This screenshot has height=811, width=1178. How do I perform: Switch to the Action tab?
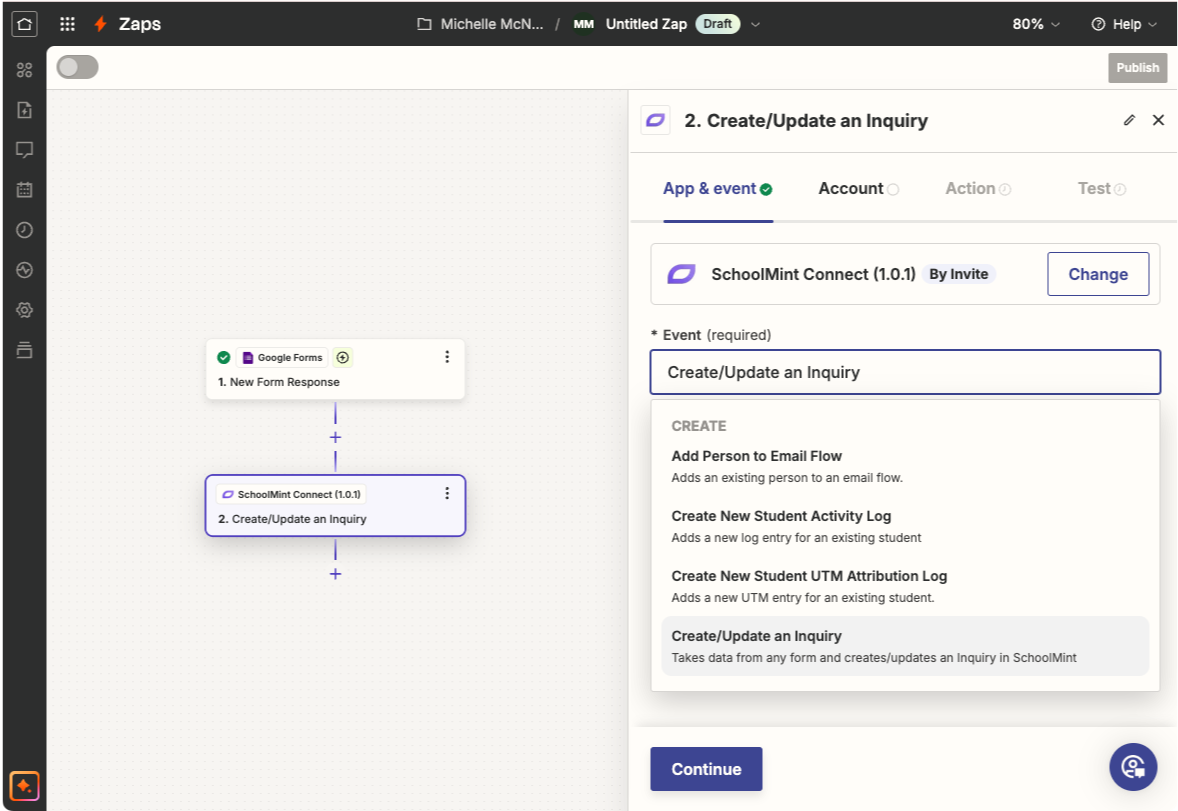point(978,189)
